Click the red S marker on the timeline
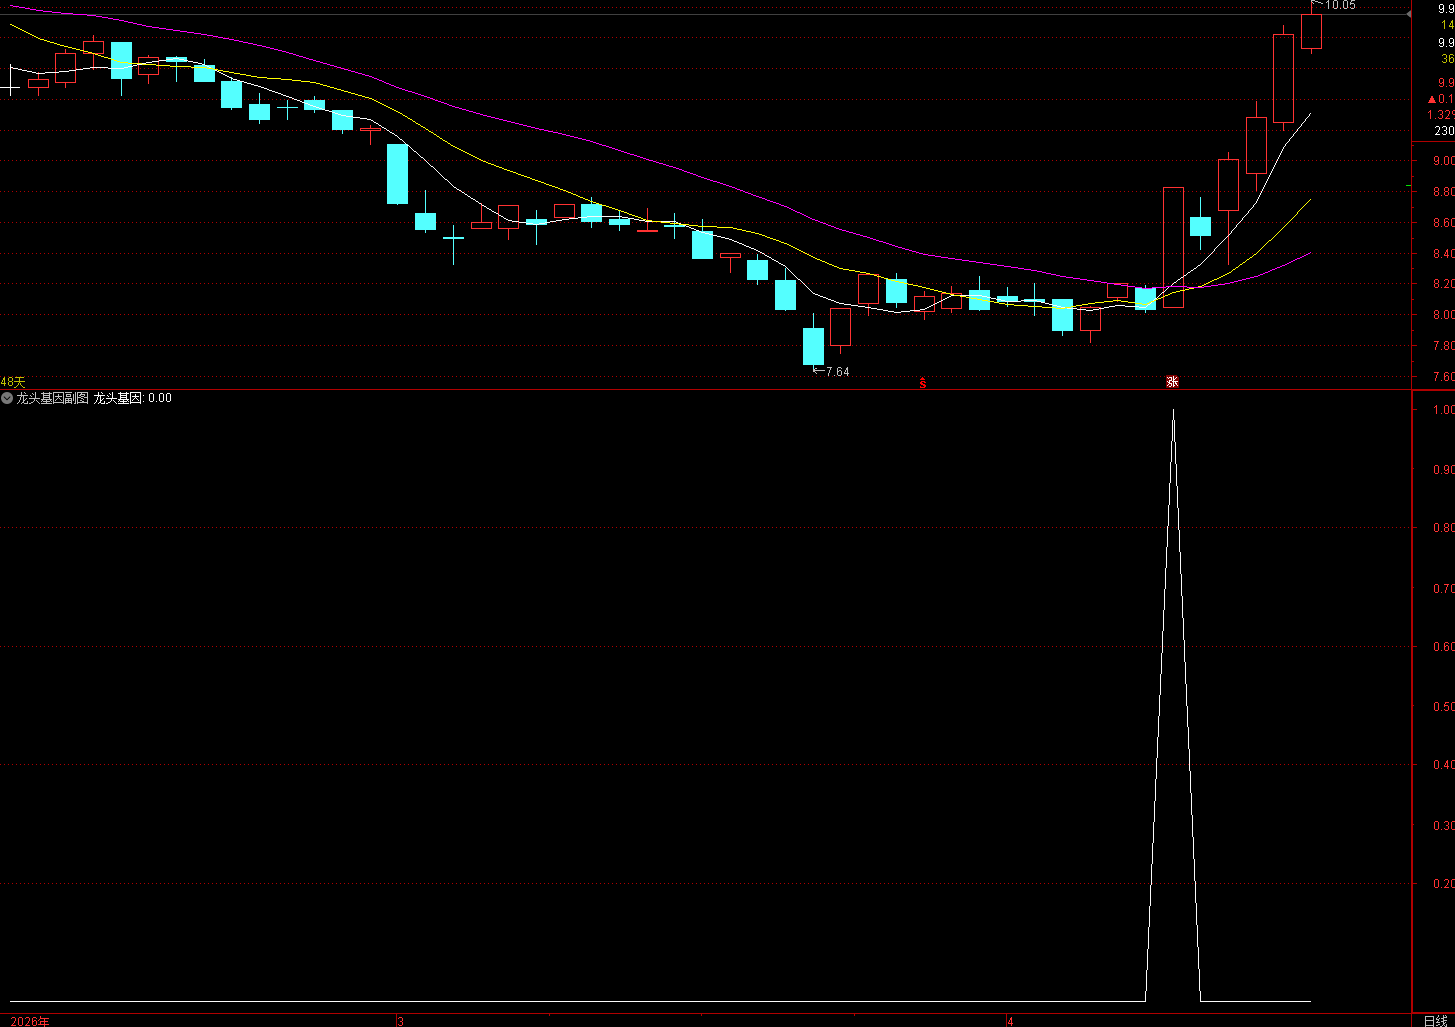The width and height of the screenshot is (1455, 1027). pos(922,383)
